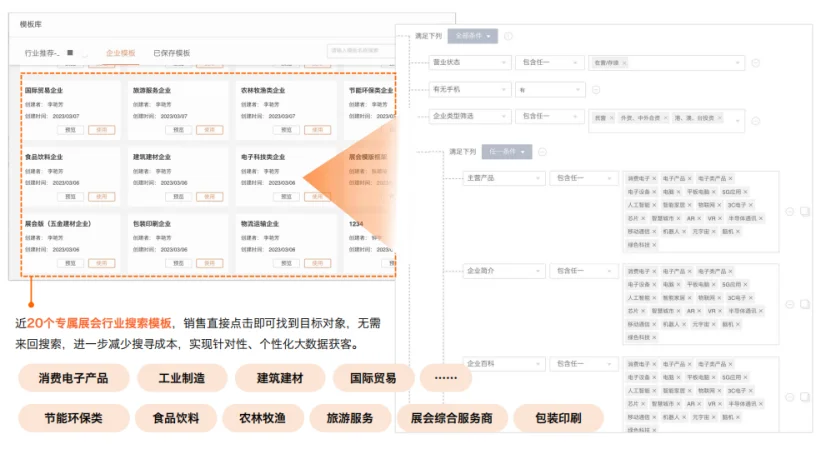Delete VR tag in 企业百科 row
This screenshot has width=831, height=449.
720,404
